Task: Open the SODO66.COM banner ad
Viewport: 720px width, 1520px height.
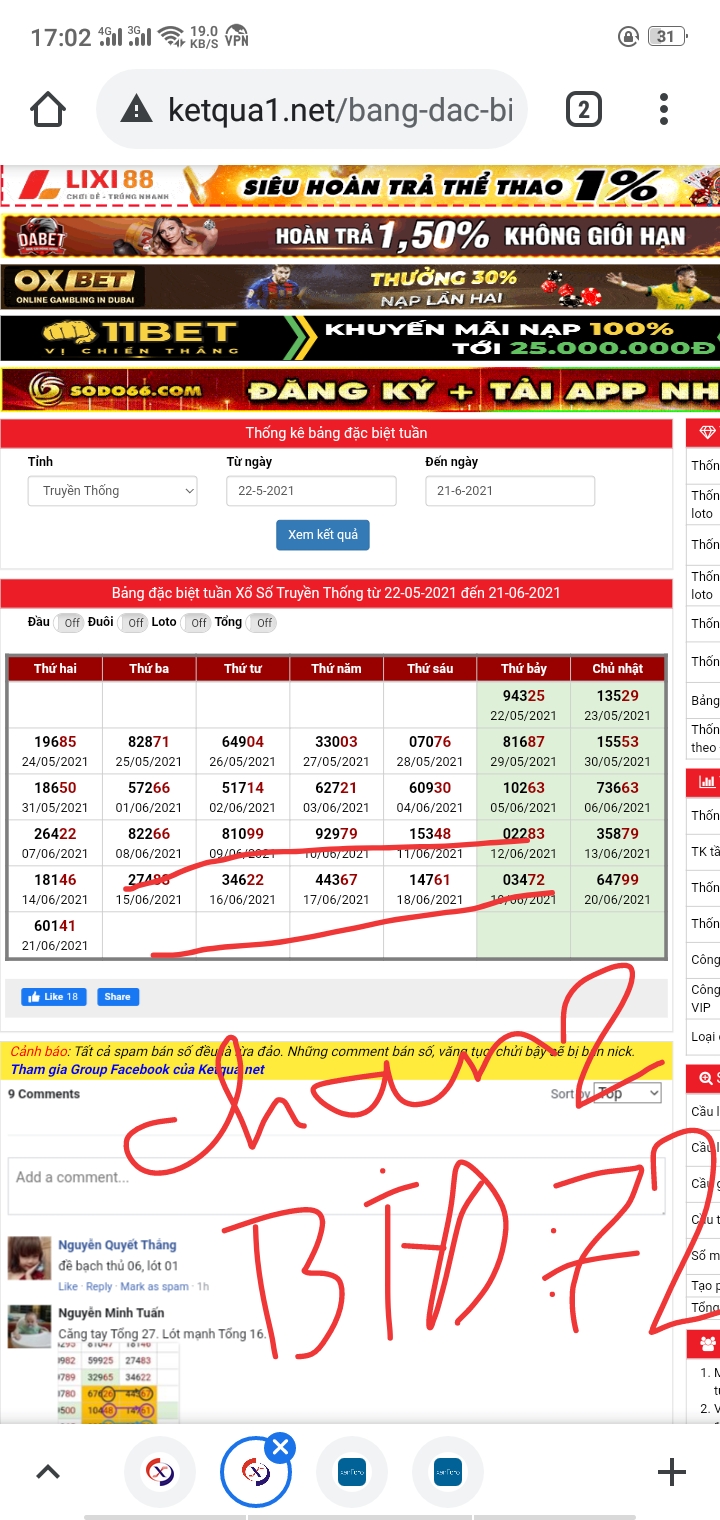Action: [x=360, y=390]
